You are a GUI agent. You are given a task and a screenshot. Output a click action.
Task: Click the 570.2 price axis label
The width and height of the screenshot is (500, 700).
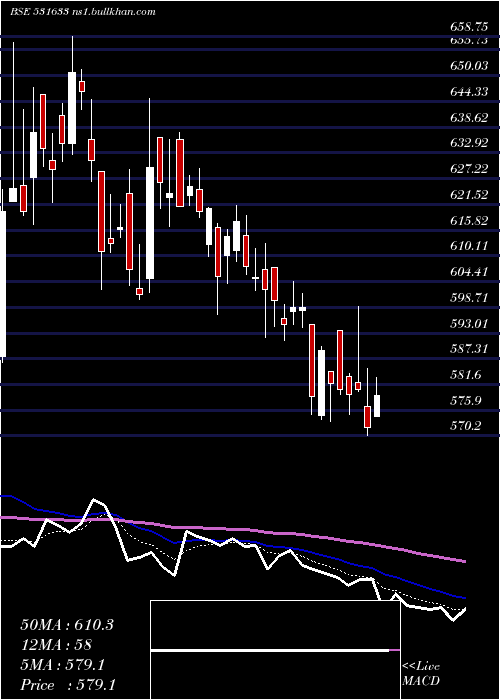[466, 426]
